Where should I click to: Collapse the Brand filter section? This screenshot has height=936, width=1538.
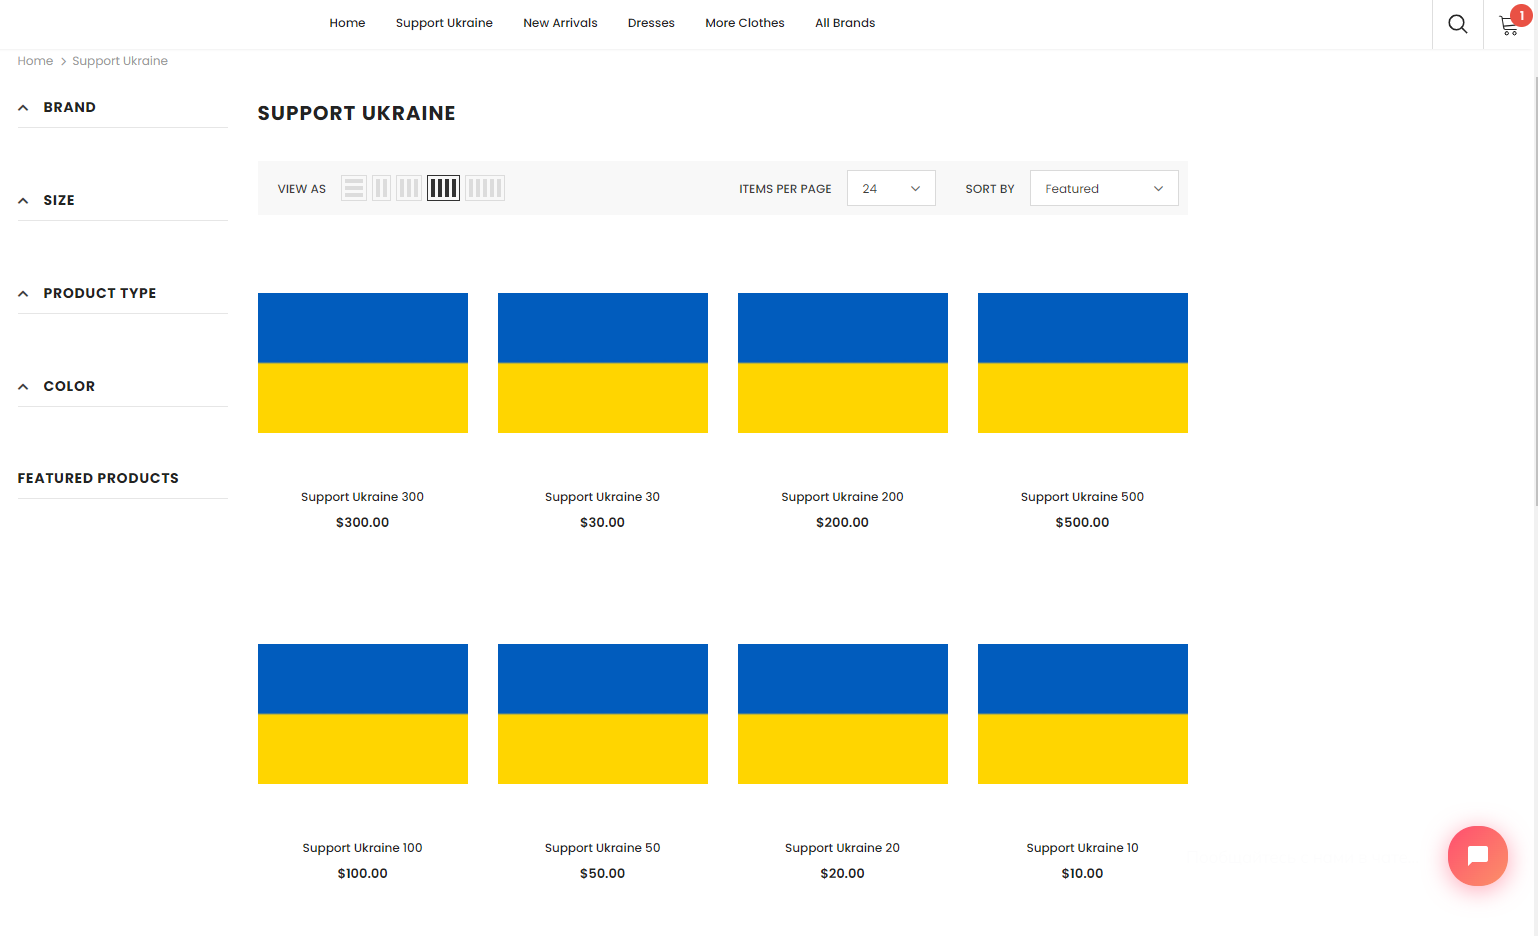pyautogui.click(x=123, y=107)
